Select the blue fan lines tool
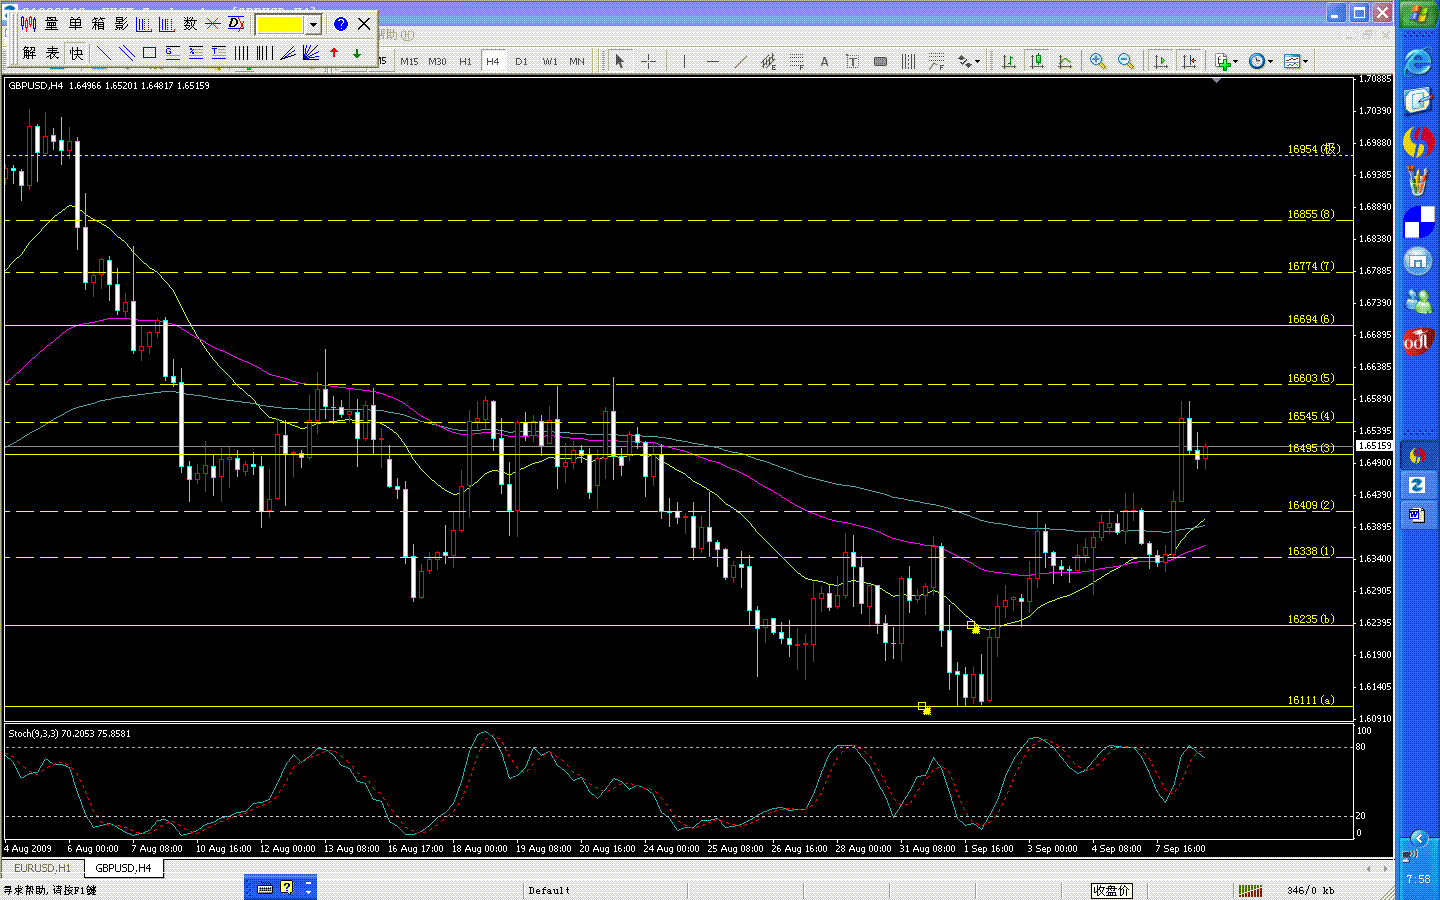1440x900 pixels. (x=311, y=53)
